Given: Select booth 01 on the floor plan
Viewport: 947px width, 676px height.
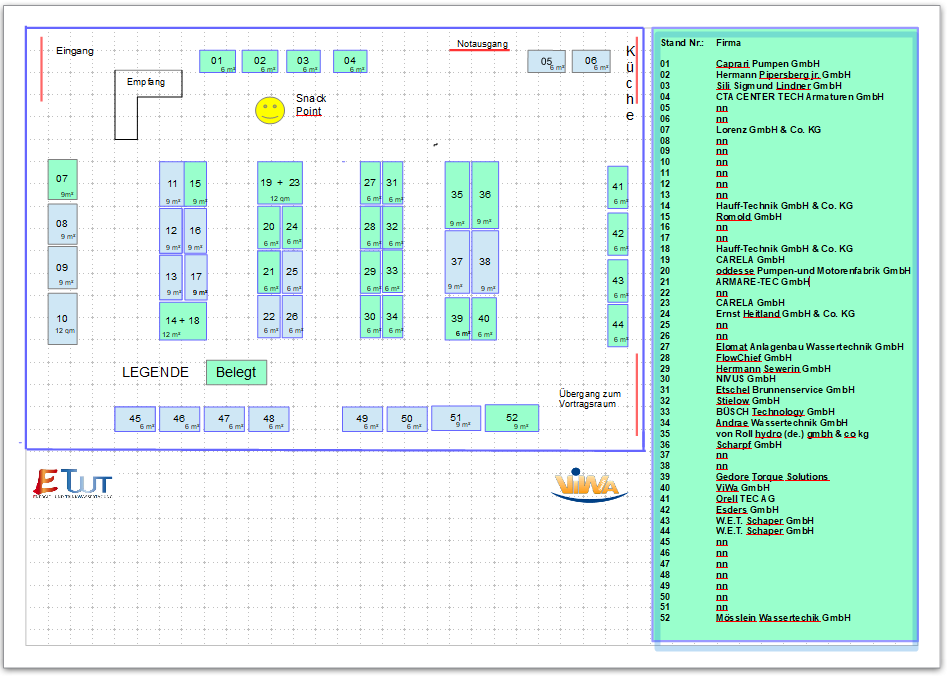Looking at the screenshot, I should (x=217, y=62).
